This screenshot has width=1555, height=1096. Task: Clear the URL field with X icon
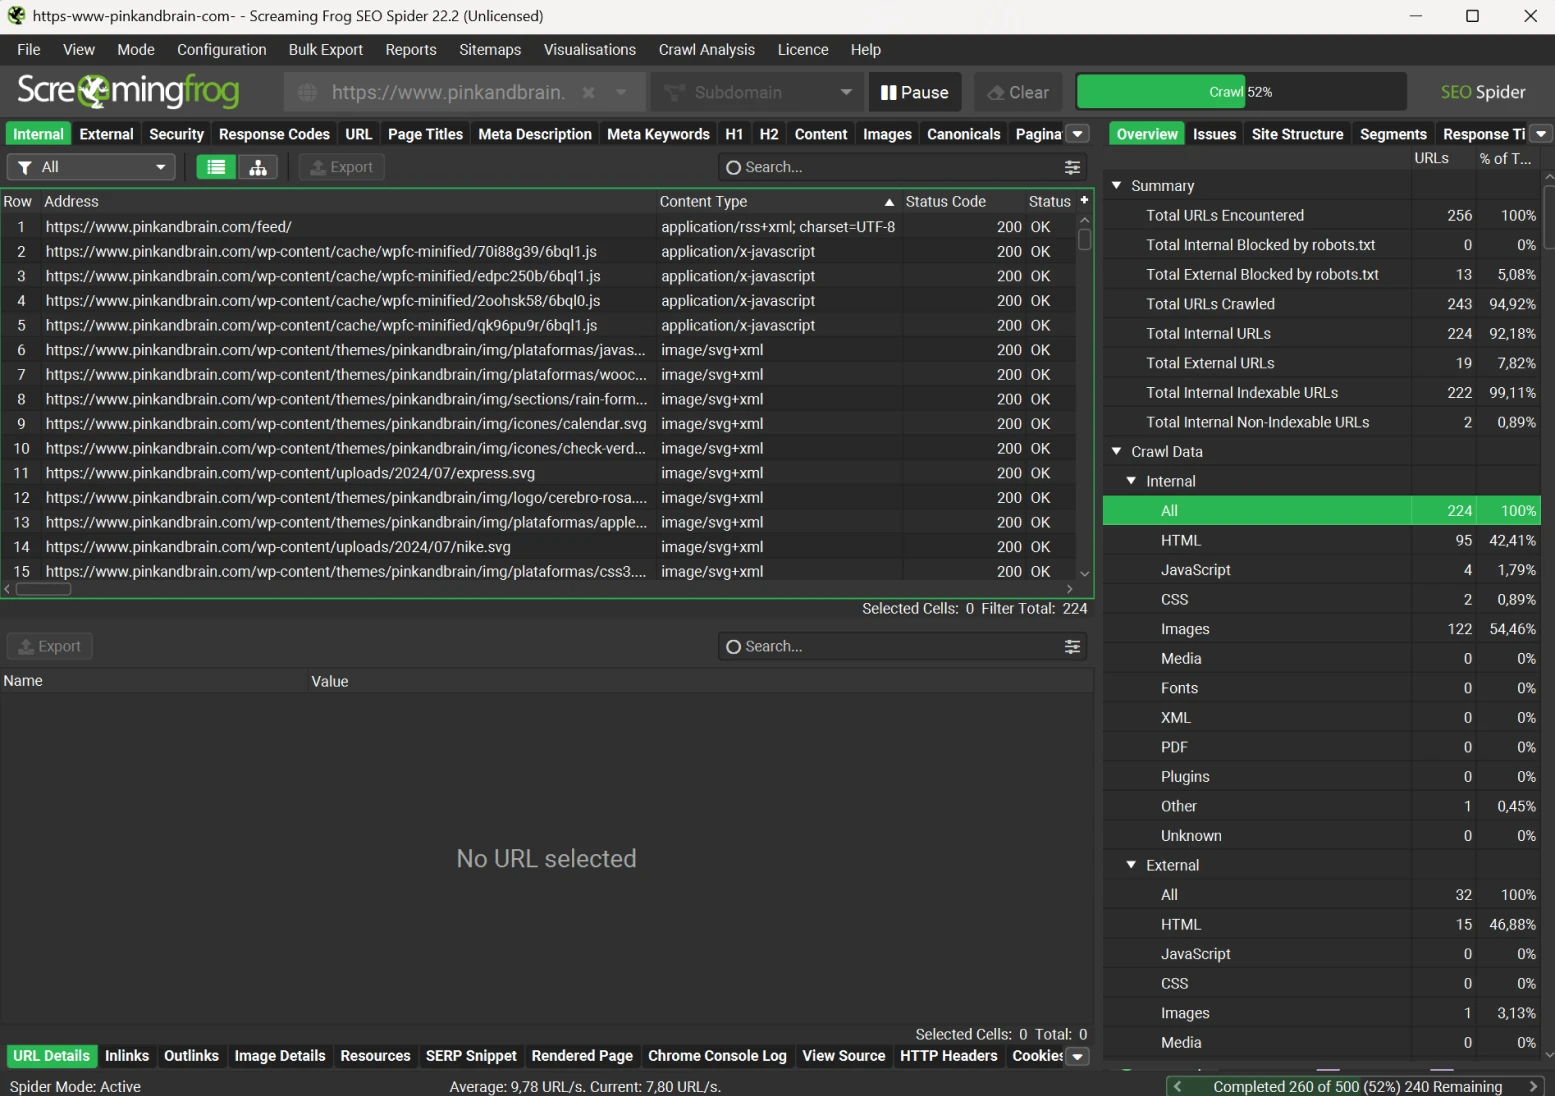(589, 92)
